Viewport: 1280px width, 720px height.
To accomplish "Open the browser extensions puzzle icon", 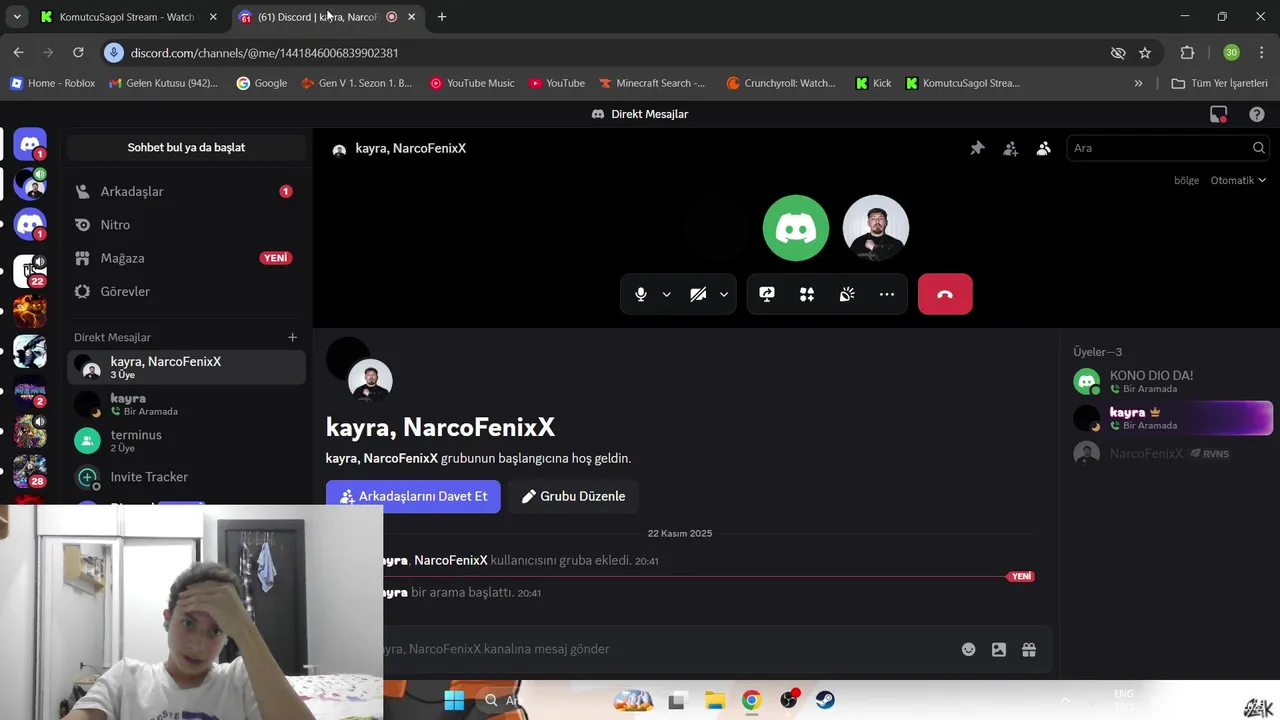I will point(1187,53).
